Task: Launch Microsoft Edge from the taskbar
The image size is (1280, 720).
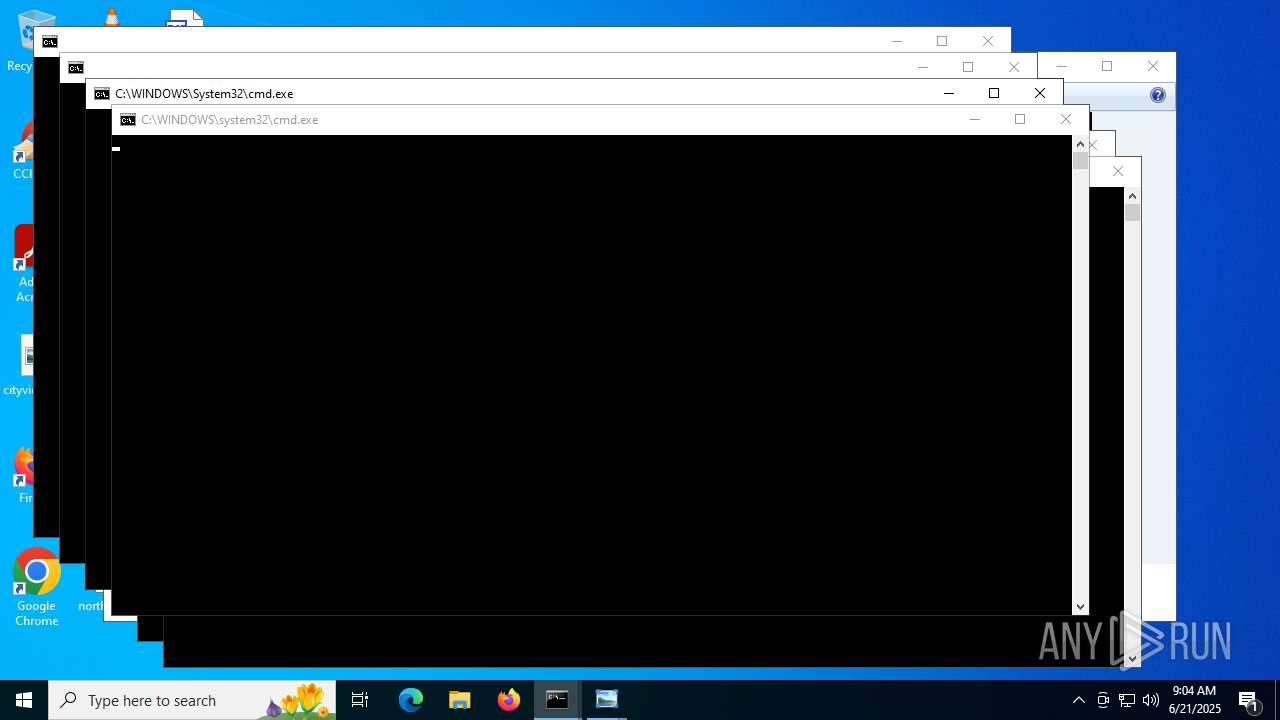Action: tap(411, 700)
